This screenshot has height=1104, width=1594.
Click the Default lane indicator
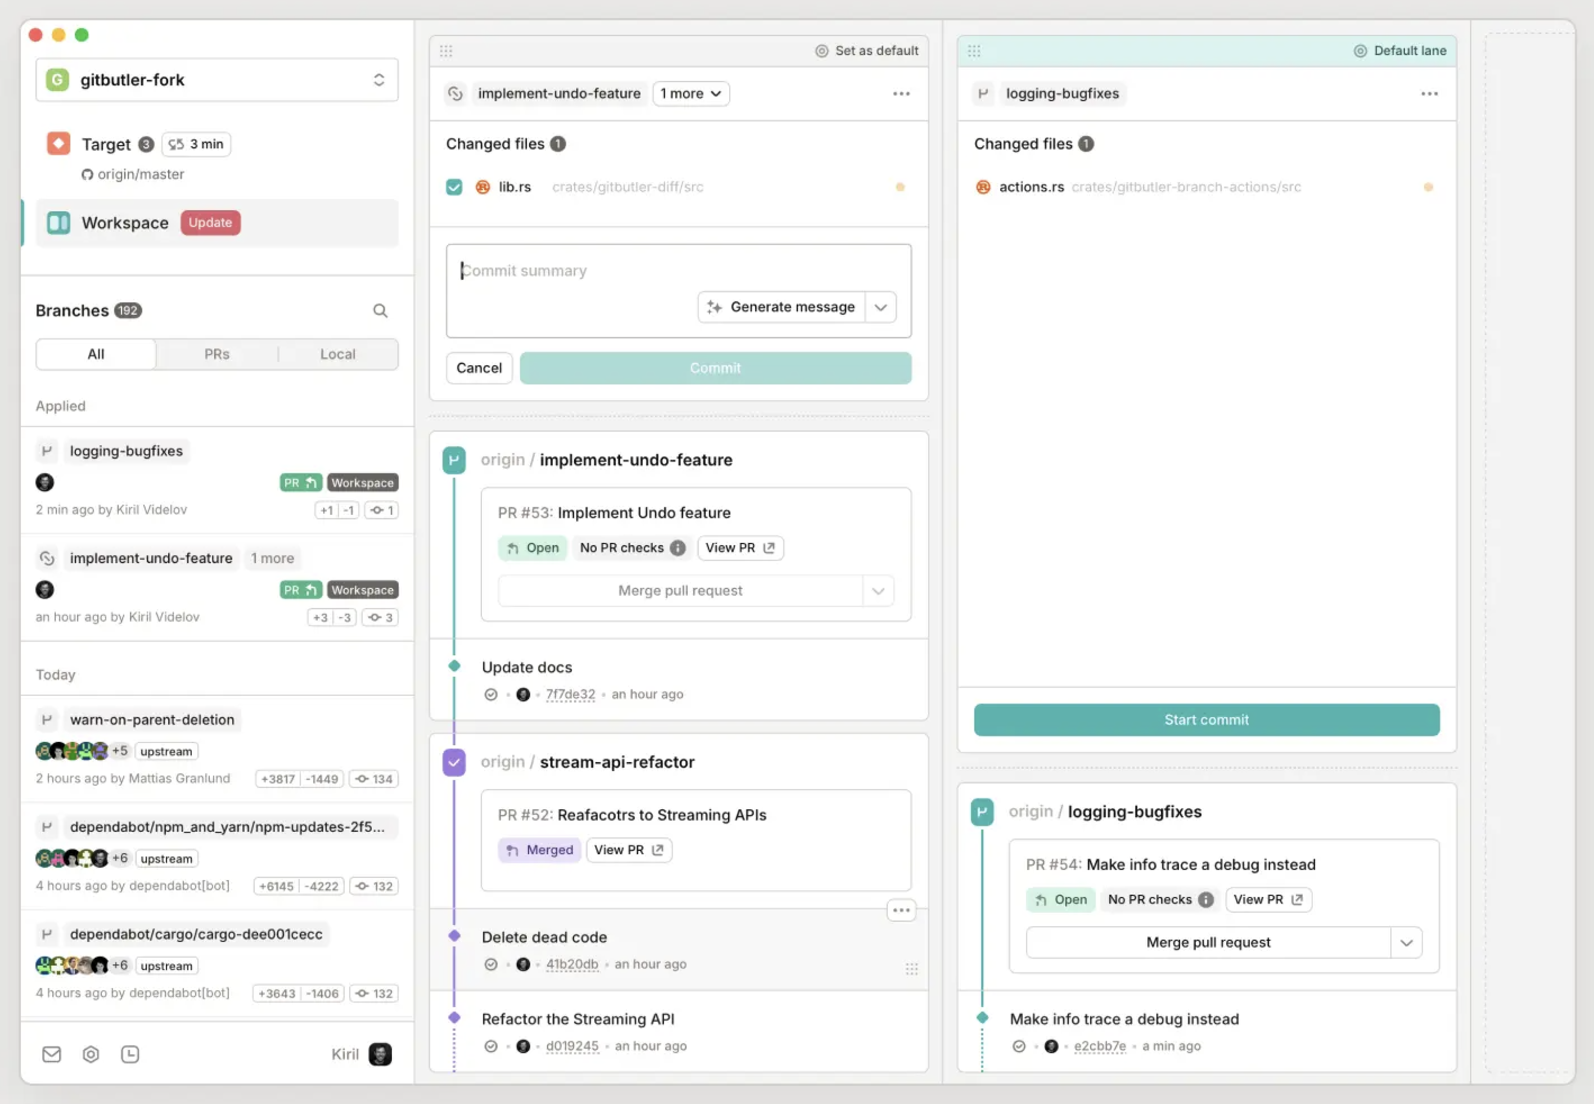pyautogui.click(x=1400, y=51)
